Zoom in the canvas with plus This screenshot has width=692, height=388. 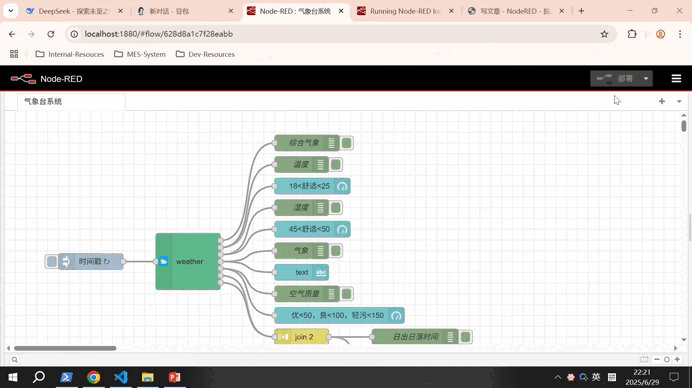coord(677,359)
